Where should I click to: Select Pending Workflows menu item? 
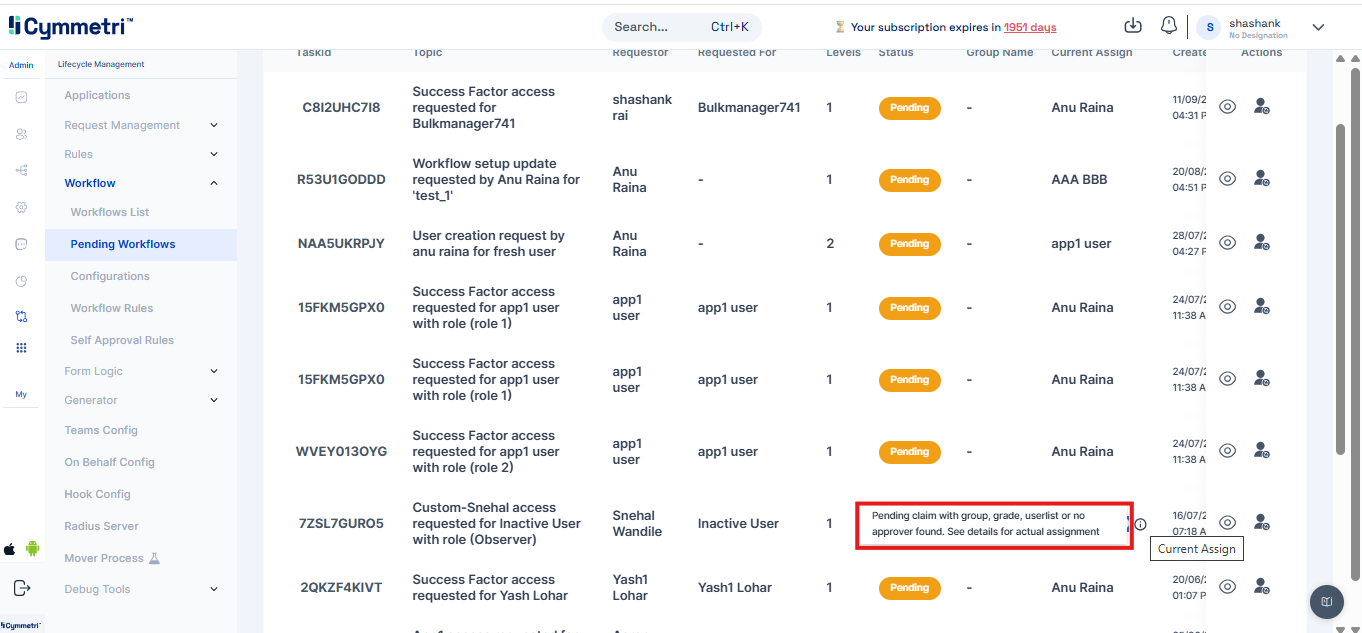[x=141, y=244]
